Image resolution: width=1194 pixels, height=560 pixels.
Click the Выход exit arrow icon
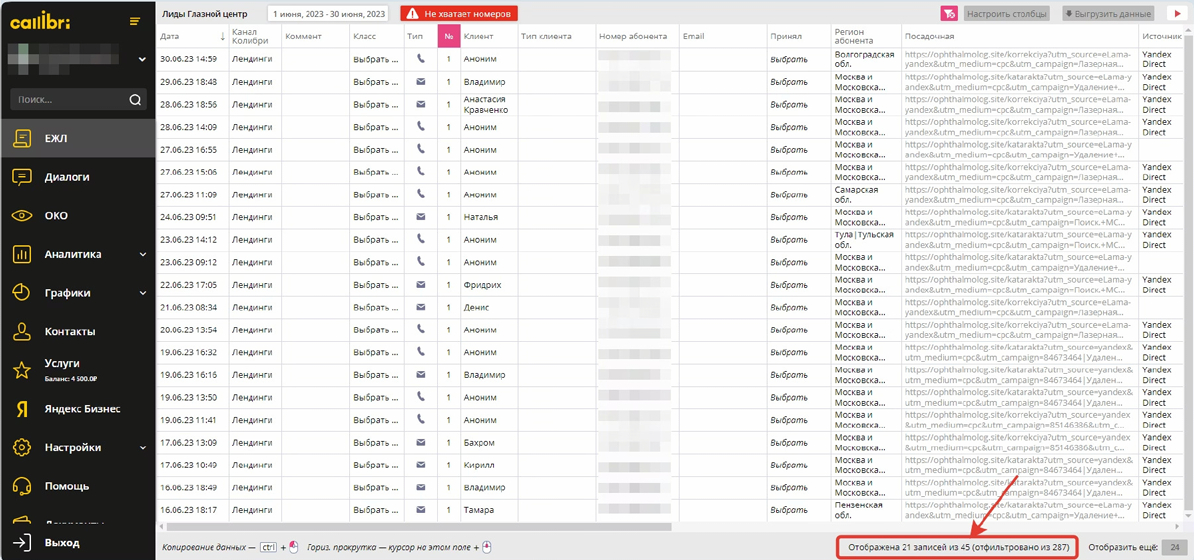22,543
